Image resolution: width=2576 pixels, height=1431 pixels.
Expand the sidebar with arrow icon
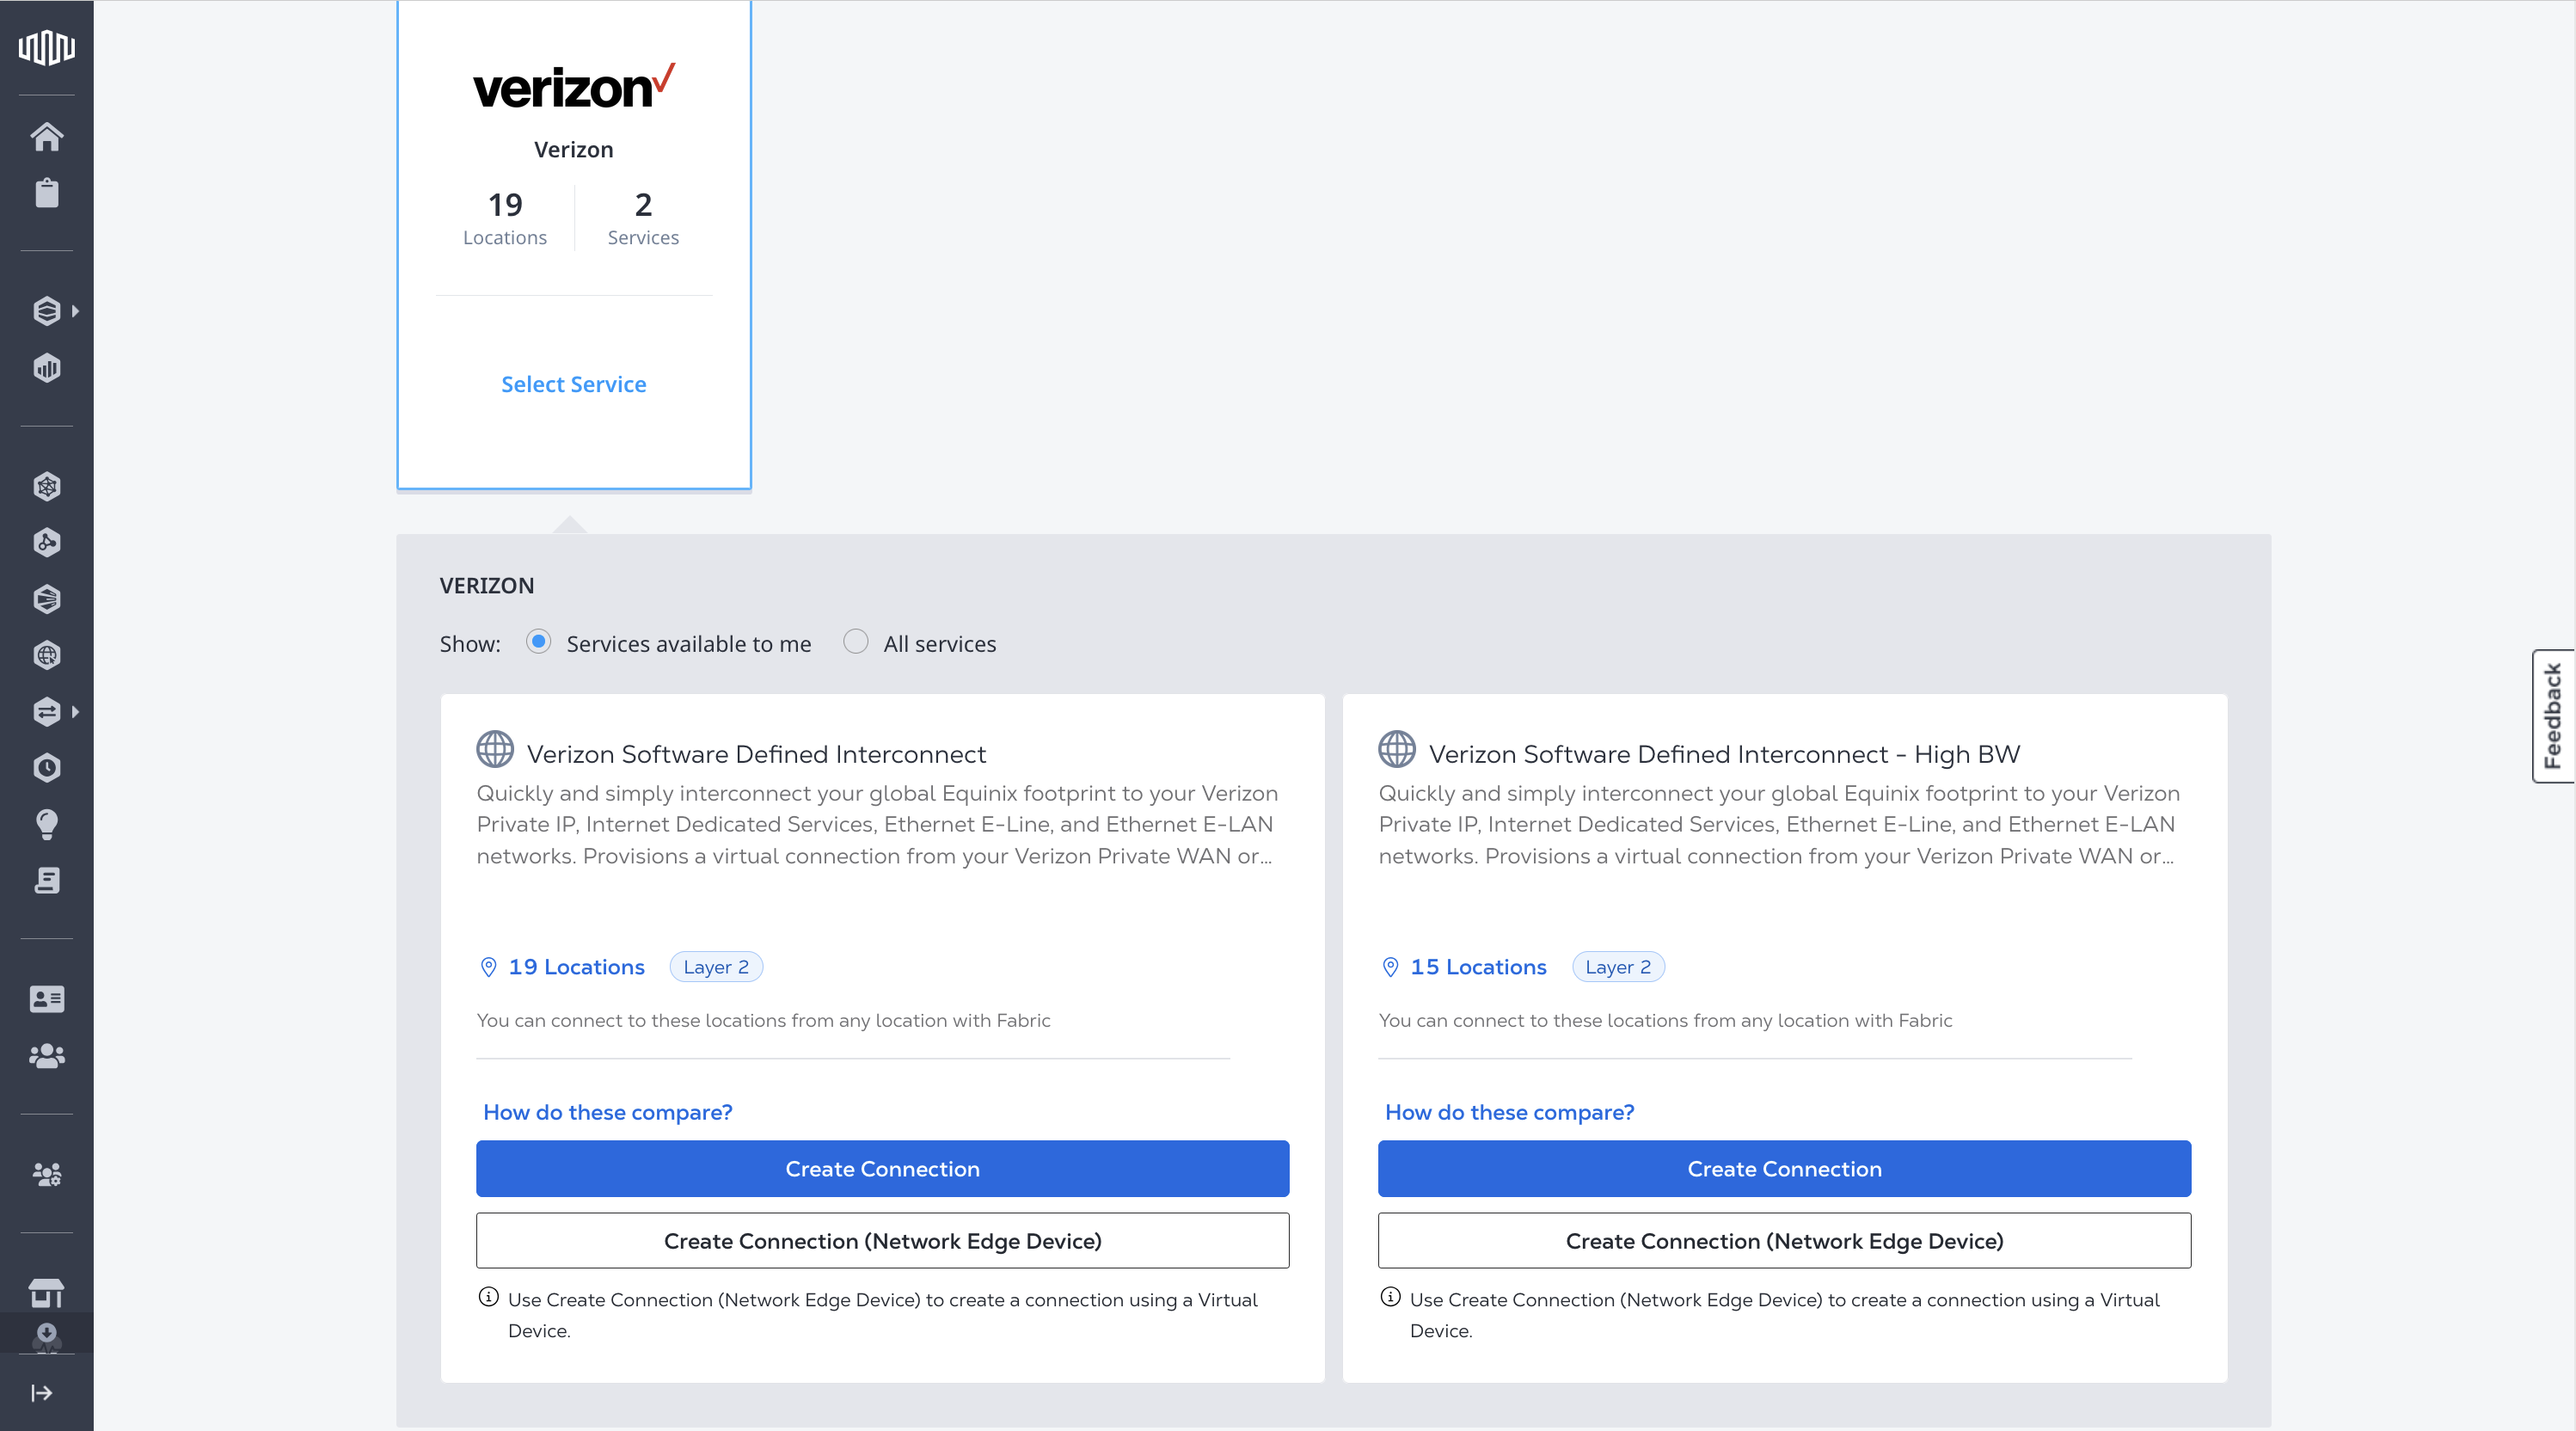tap(42, 1393)
